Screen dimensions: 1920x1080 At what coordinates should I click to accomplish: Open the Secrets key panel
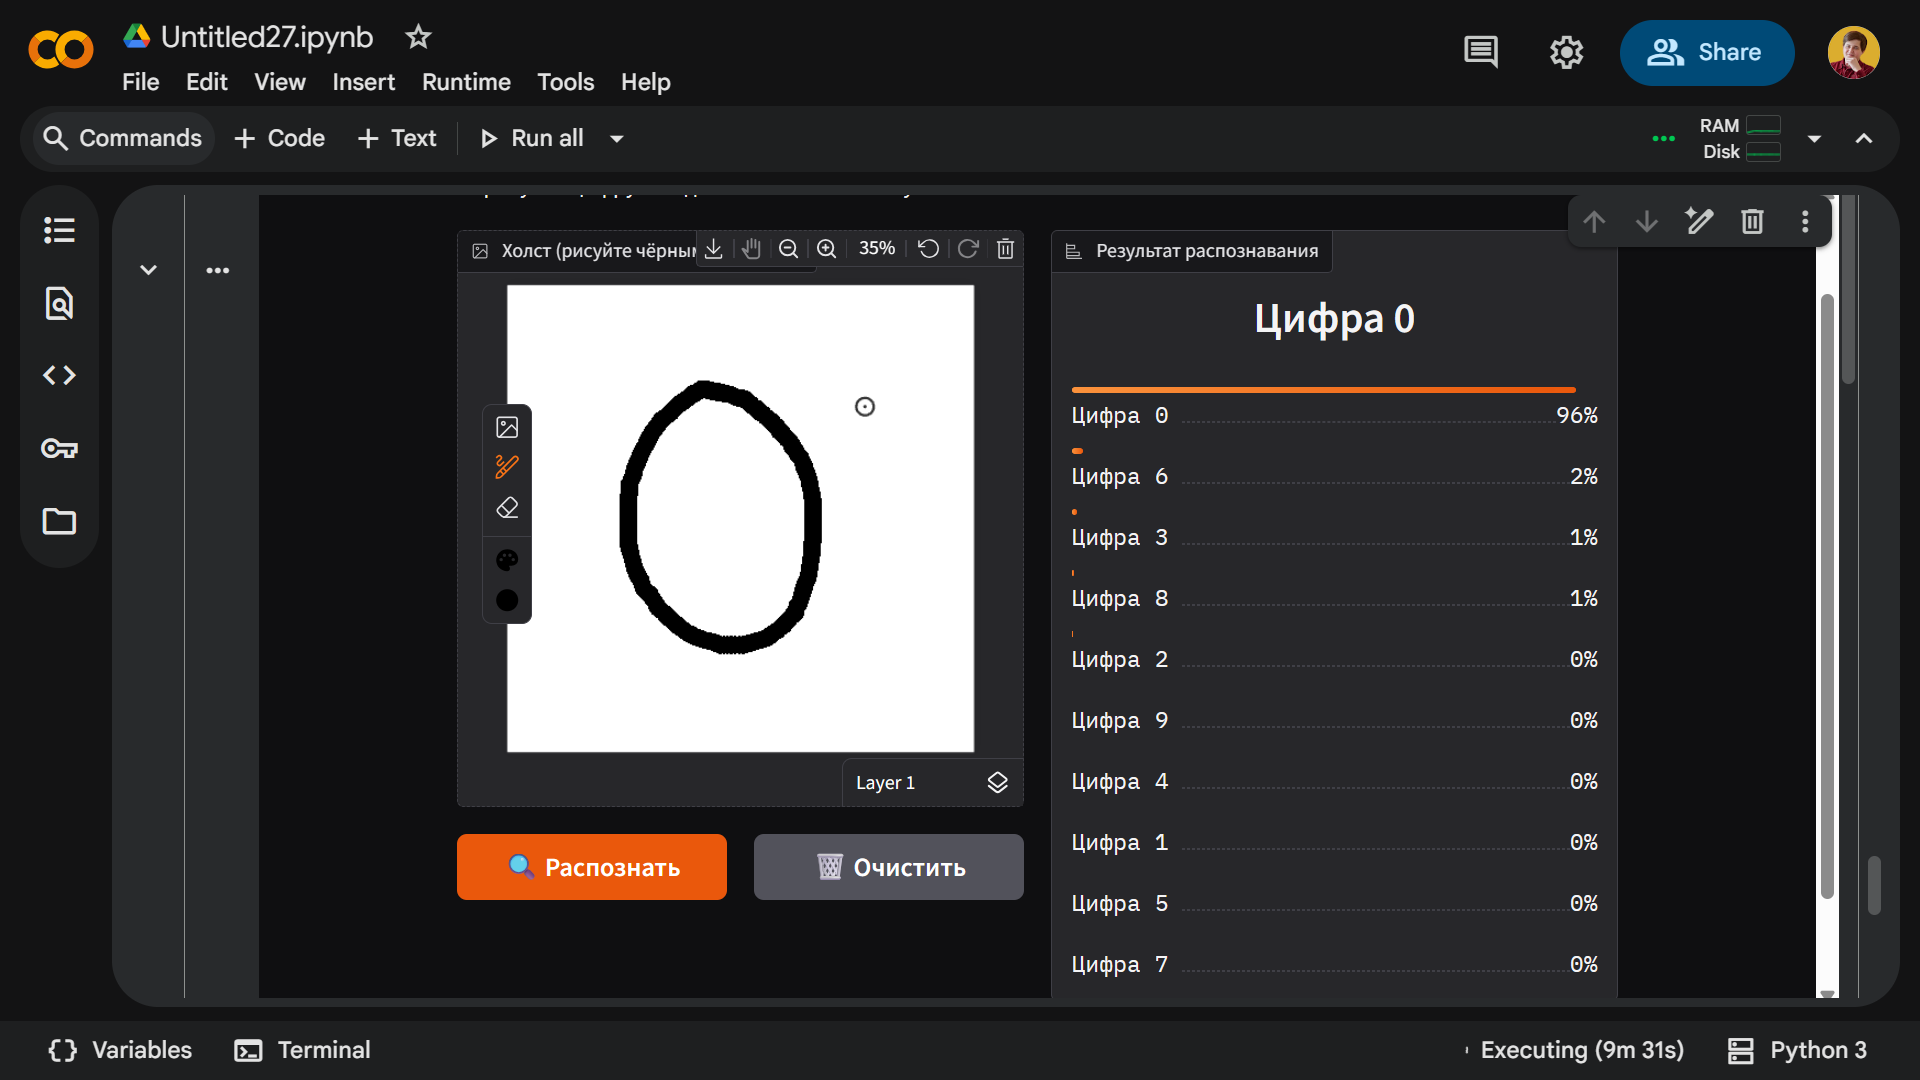pyautogui.click(x=59, y=448)
